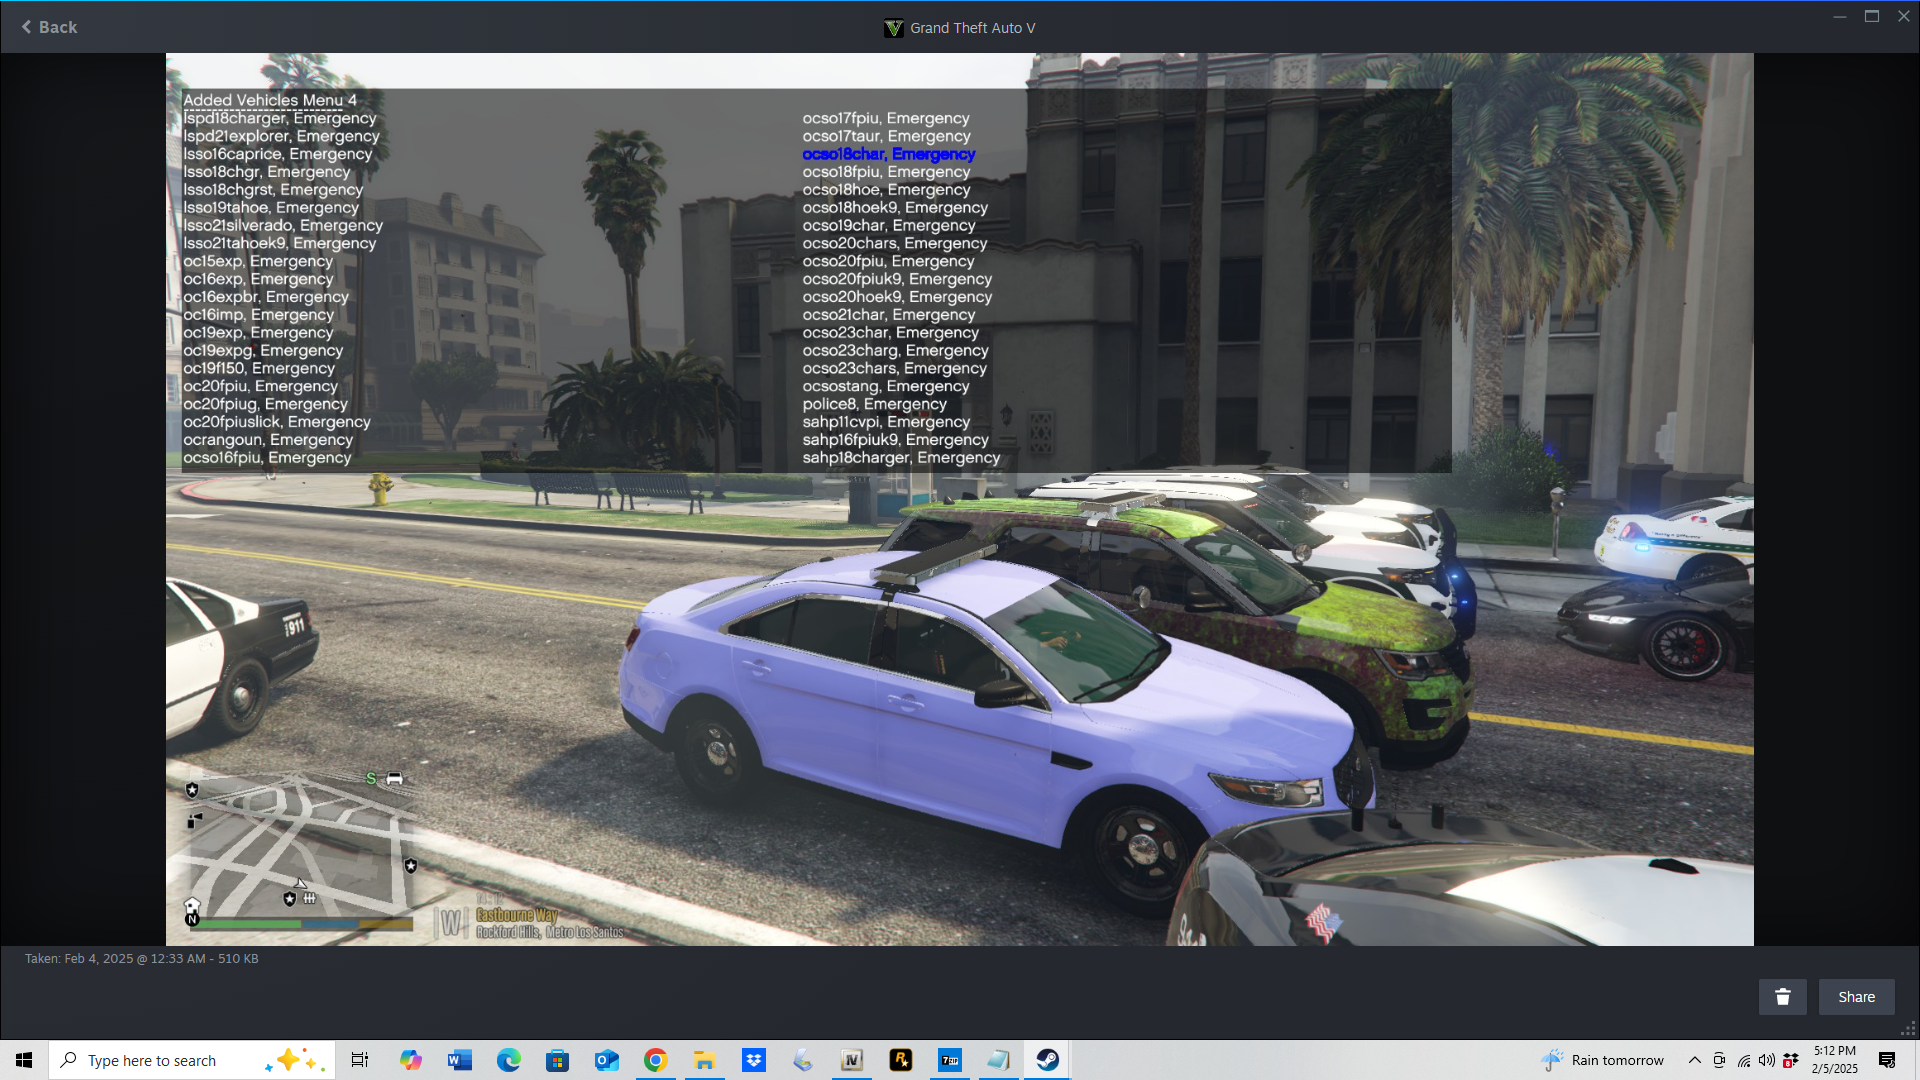Expand hidden system tray icons chevron

tap(1694, 1060)
